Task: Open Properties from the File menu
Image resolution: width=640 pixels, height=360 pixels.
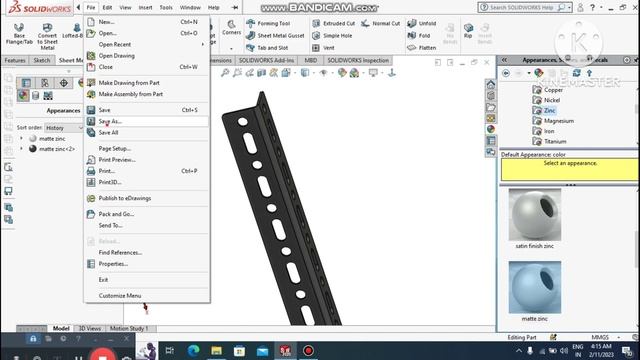Action: point(113,264)
